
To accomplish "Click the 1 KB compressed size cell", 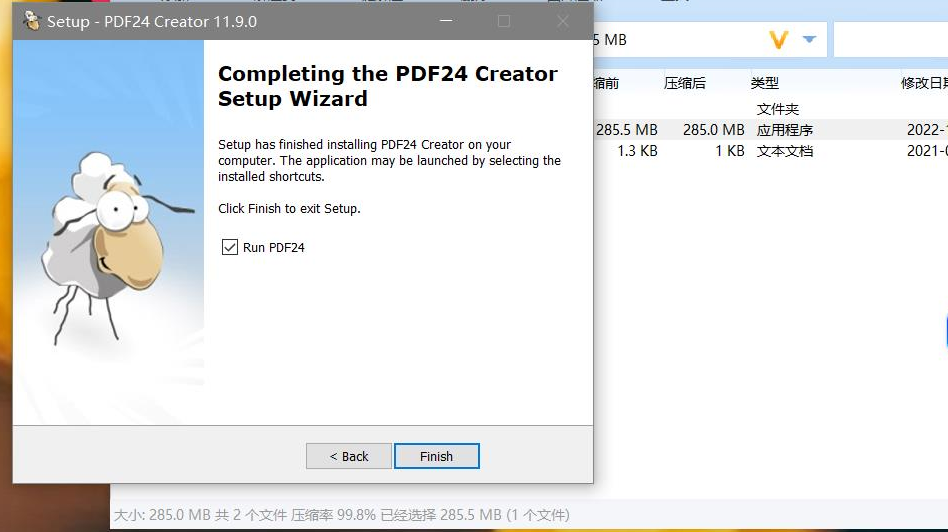I will 730,151.
